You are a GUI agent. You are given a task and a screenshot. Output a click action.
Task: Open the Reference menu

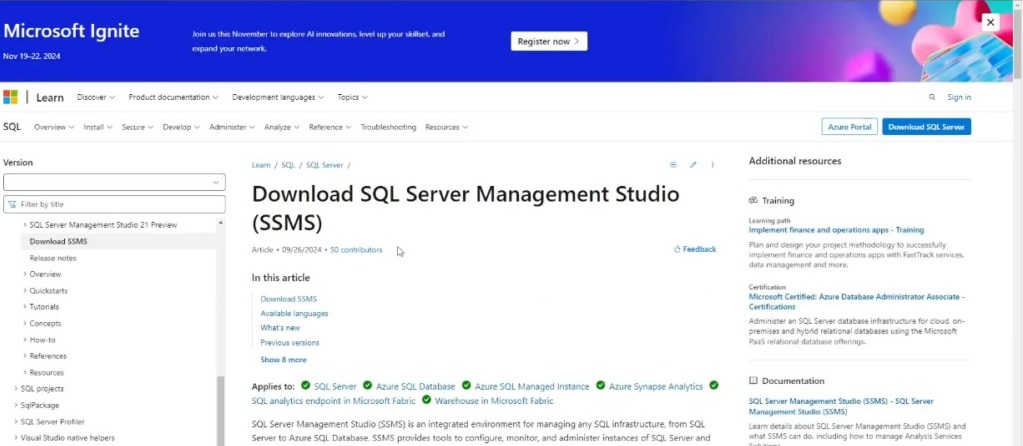click(330, 127)
